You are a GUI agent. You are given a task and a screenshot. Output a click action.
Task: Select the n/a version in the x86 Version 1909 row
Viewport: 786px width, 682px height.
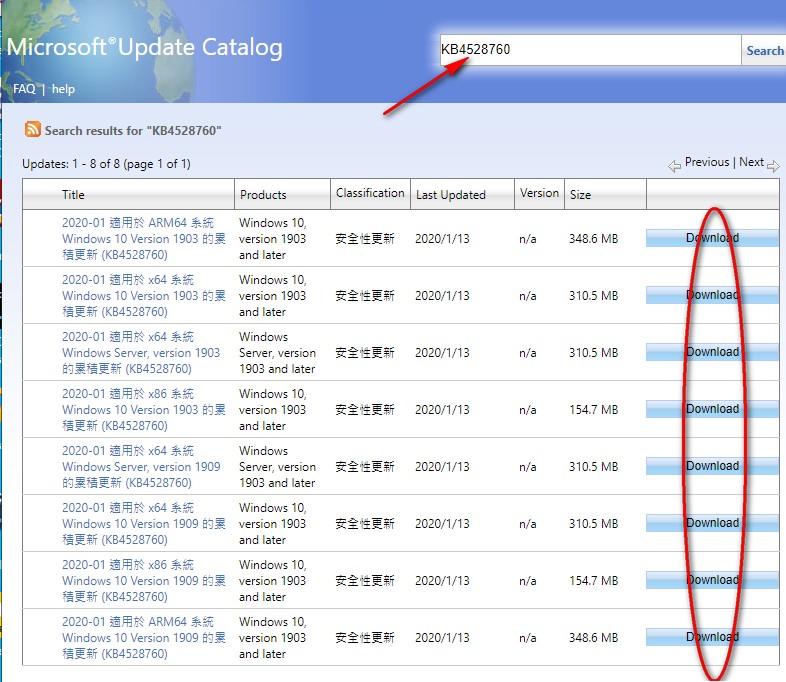click(x=528, y=581)
